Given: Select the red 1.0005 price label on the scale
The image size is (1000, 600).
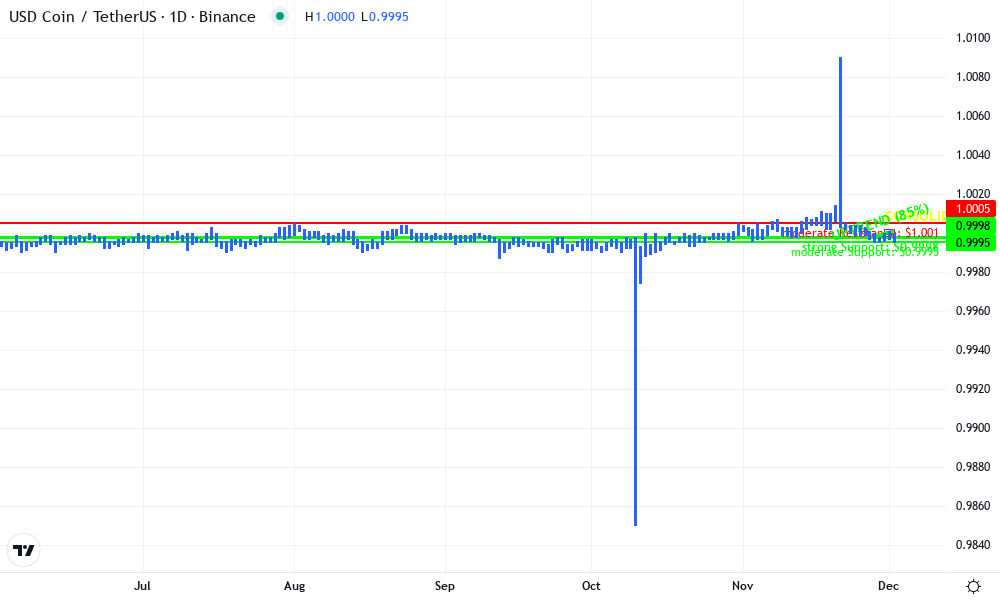Looking at the screenshot, I should 974,209.
